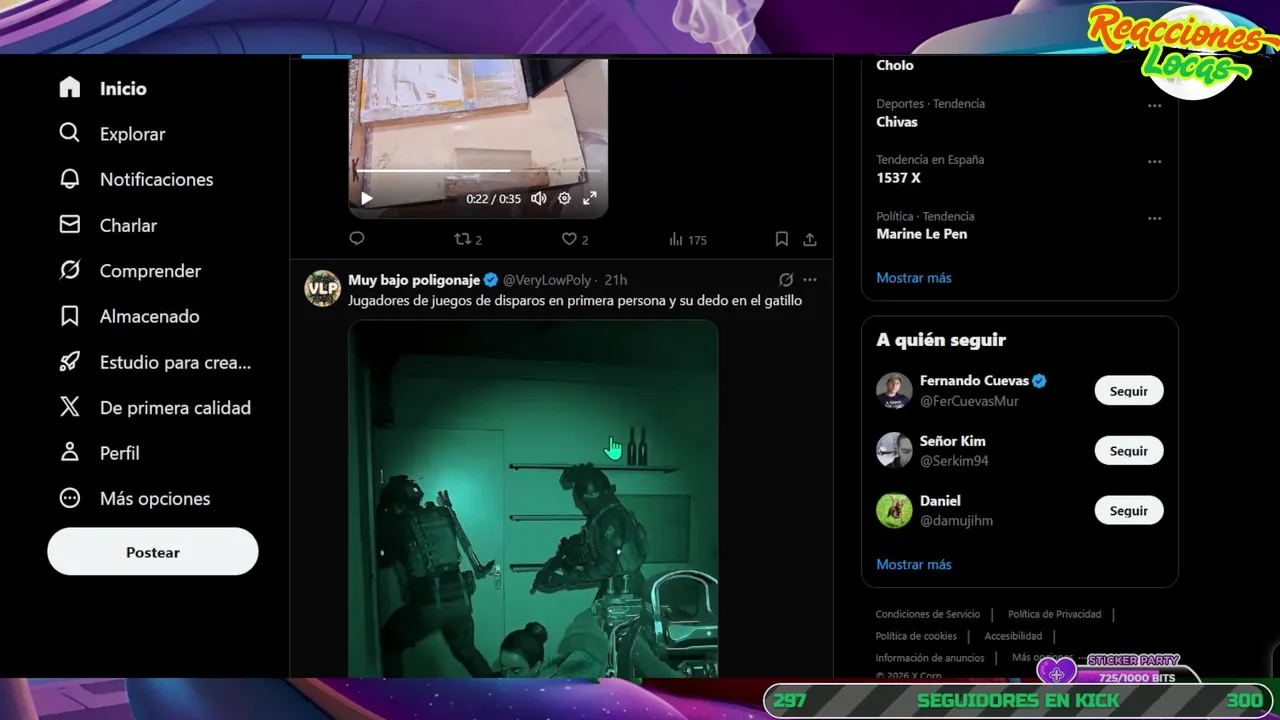Click the Estudio para creadores rocket icon

(x=69, y=362)
